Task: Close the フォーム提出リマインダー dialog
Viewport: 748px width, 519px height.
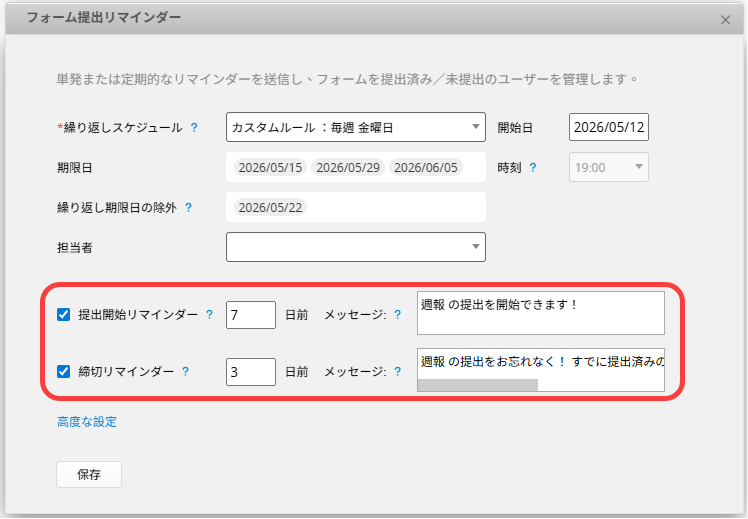Action: tap(725, 20)
